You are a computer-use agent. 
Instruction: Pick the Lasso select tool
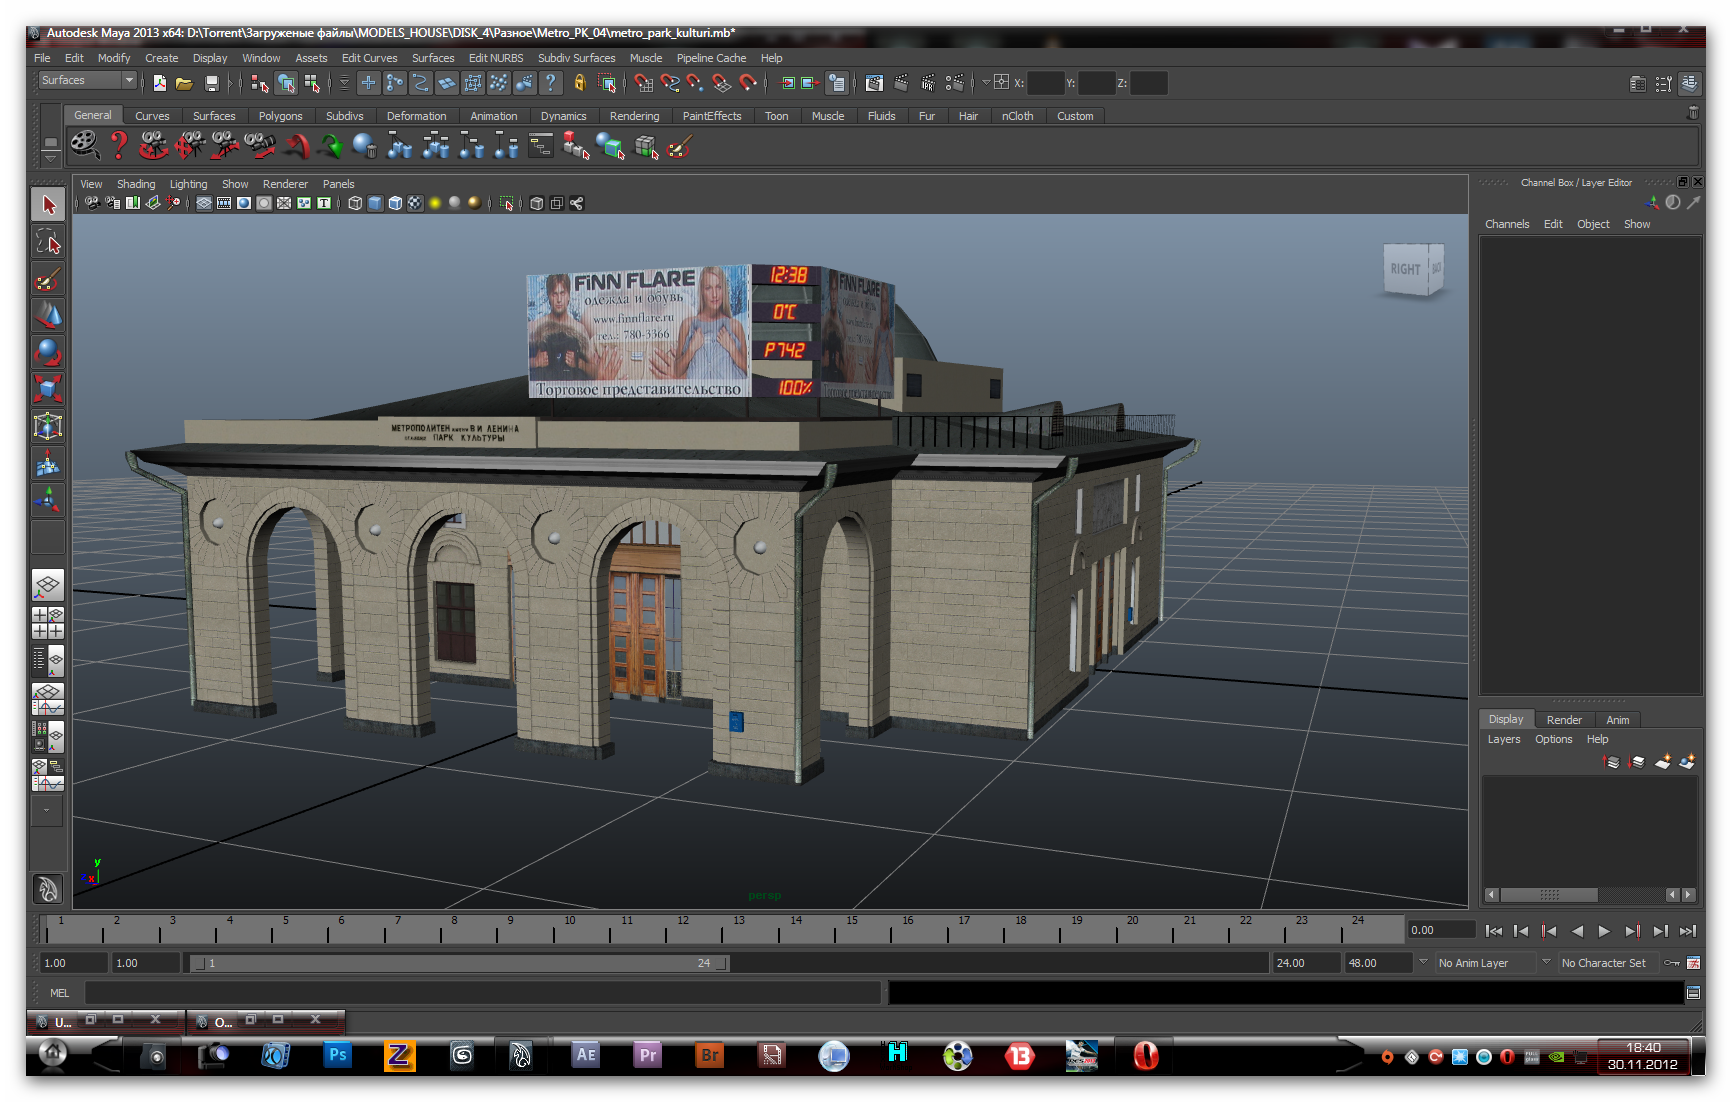pos(47,242)
